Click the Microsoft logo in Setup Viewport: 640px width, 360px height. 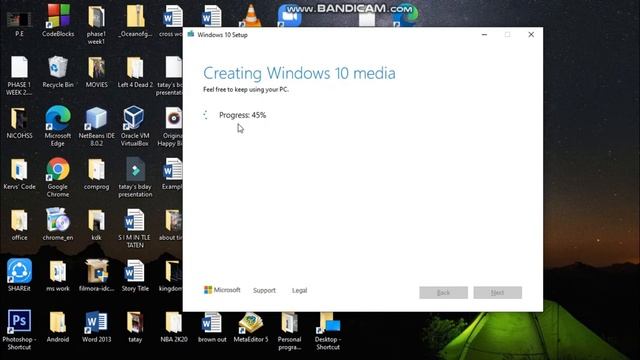click(222, 290)
